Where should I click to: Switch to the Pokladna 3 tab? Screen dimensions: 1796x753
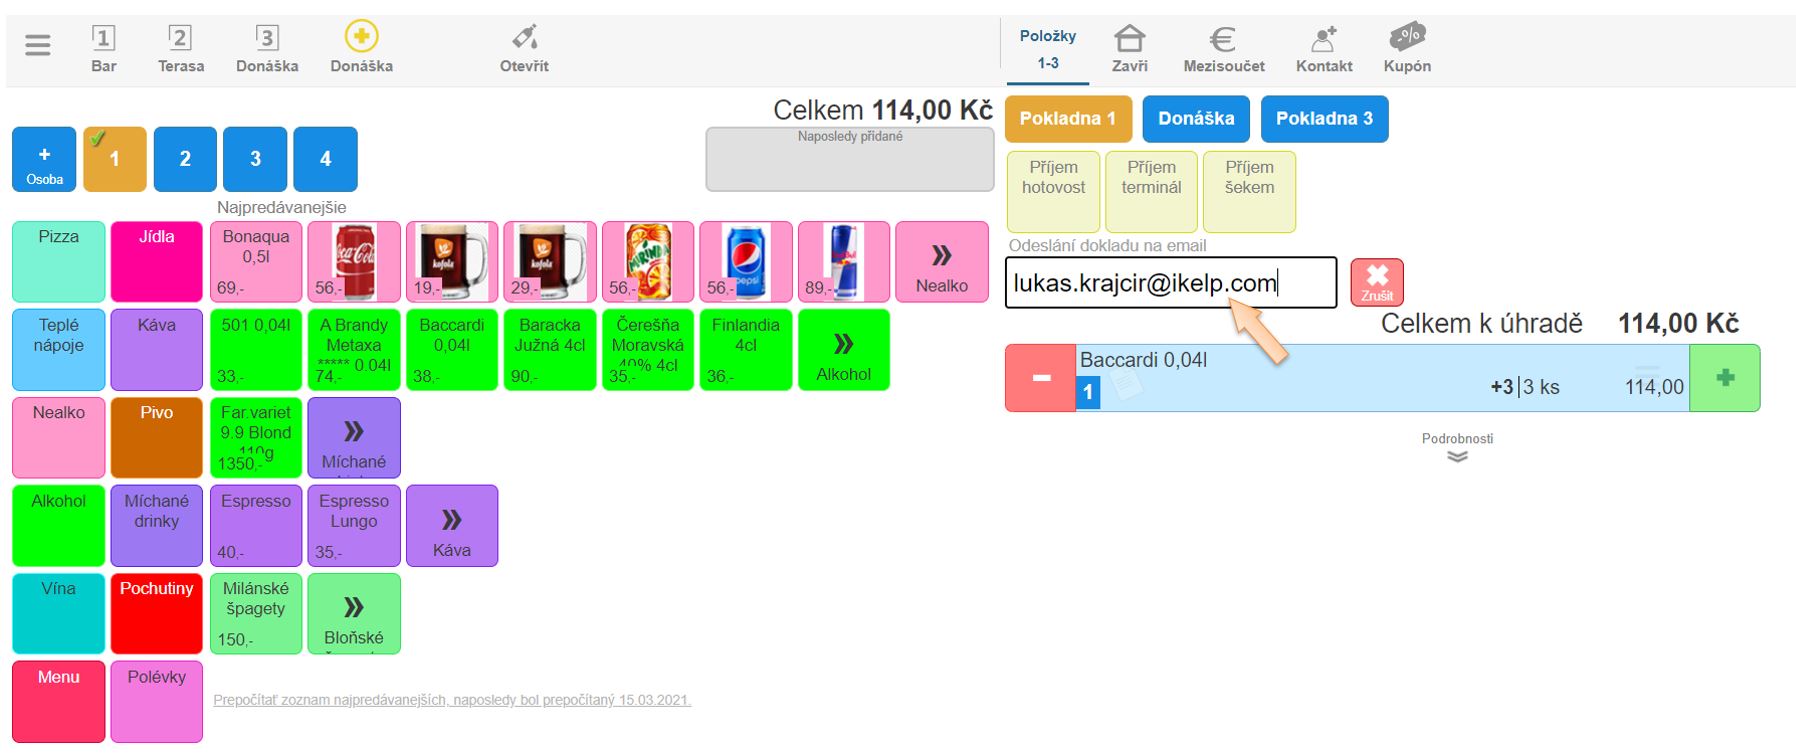click(1324, 119)
